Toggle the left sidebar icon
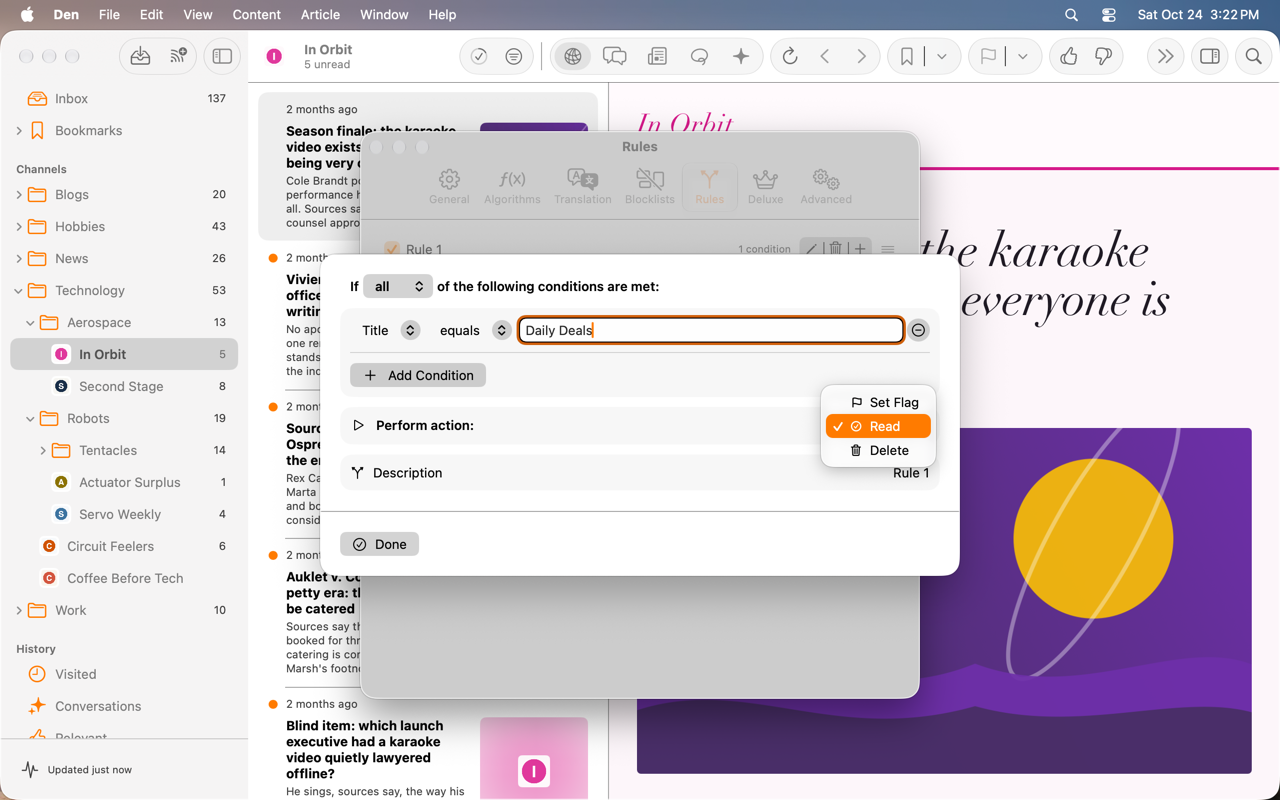The image size is (1280, 800). coord(222,57)
